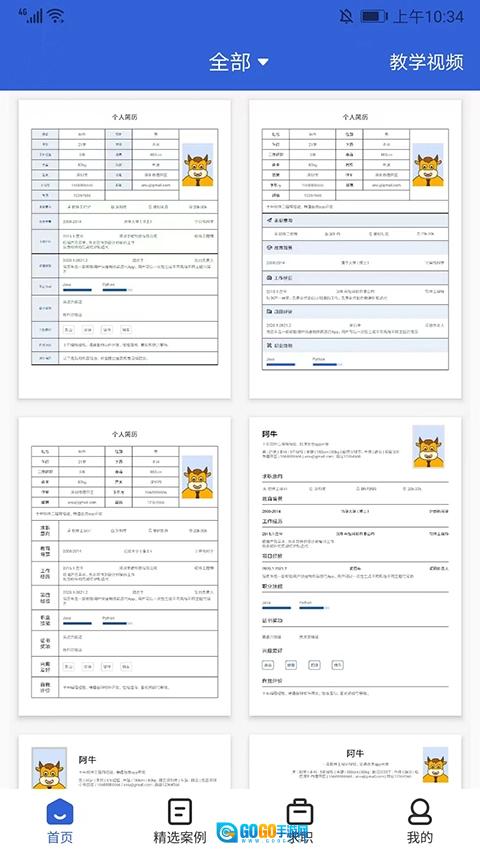The width and height of the screenshot is (480, 853).
Task: Switch to the 我的 tab
Action: tap(420, 837)
